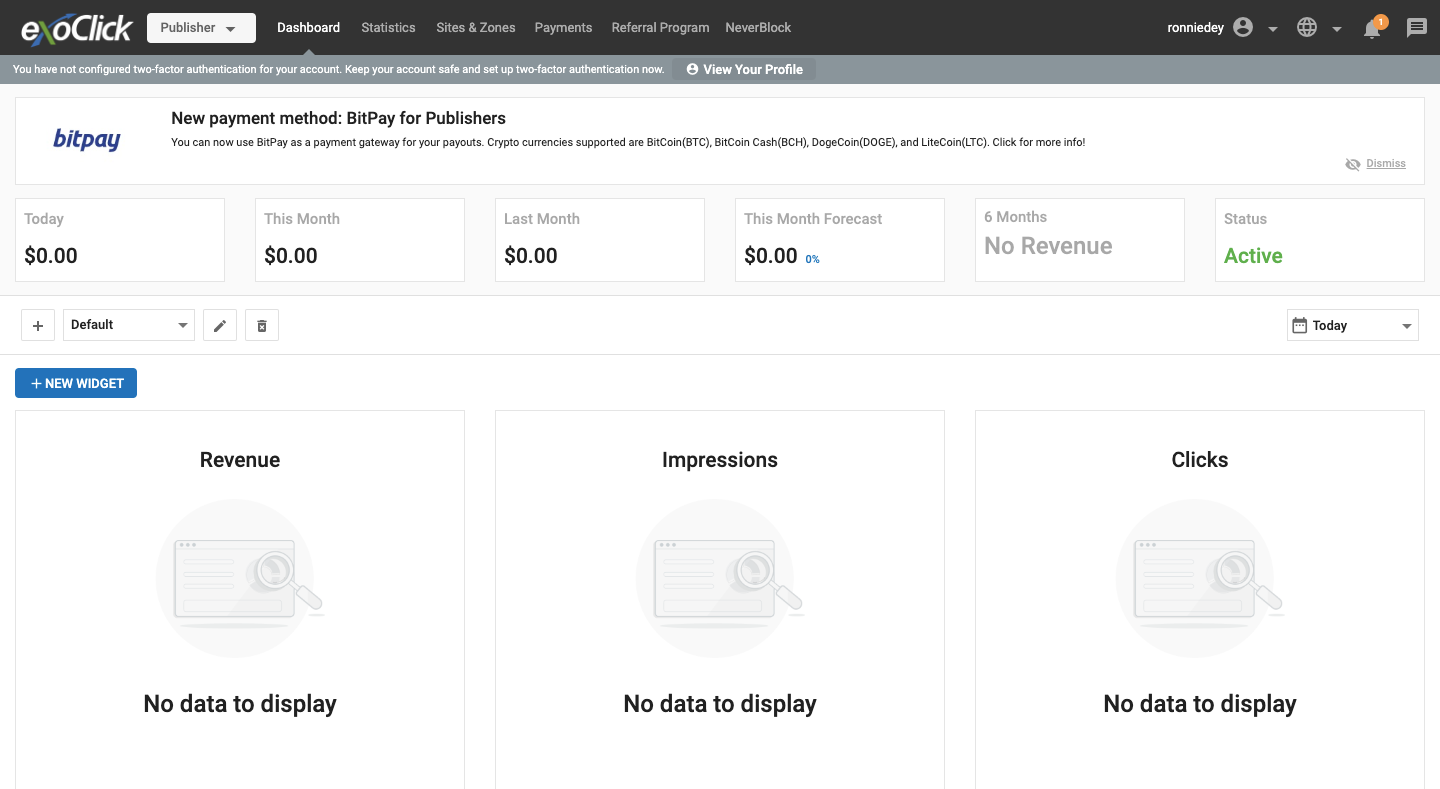Dismiss the BitPay announcement

pyautogui.click(x=1386, y=163)
